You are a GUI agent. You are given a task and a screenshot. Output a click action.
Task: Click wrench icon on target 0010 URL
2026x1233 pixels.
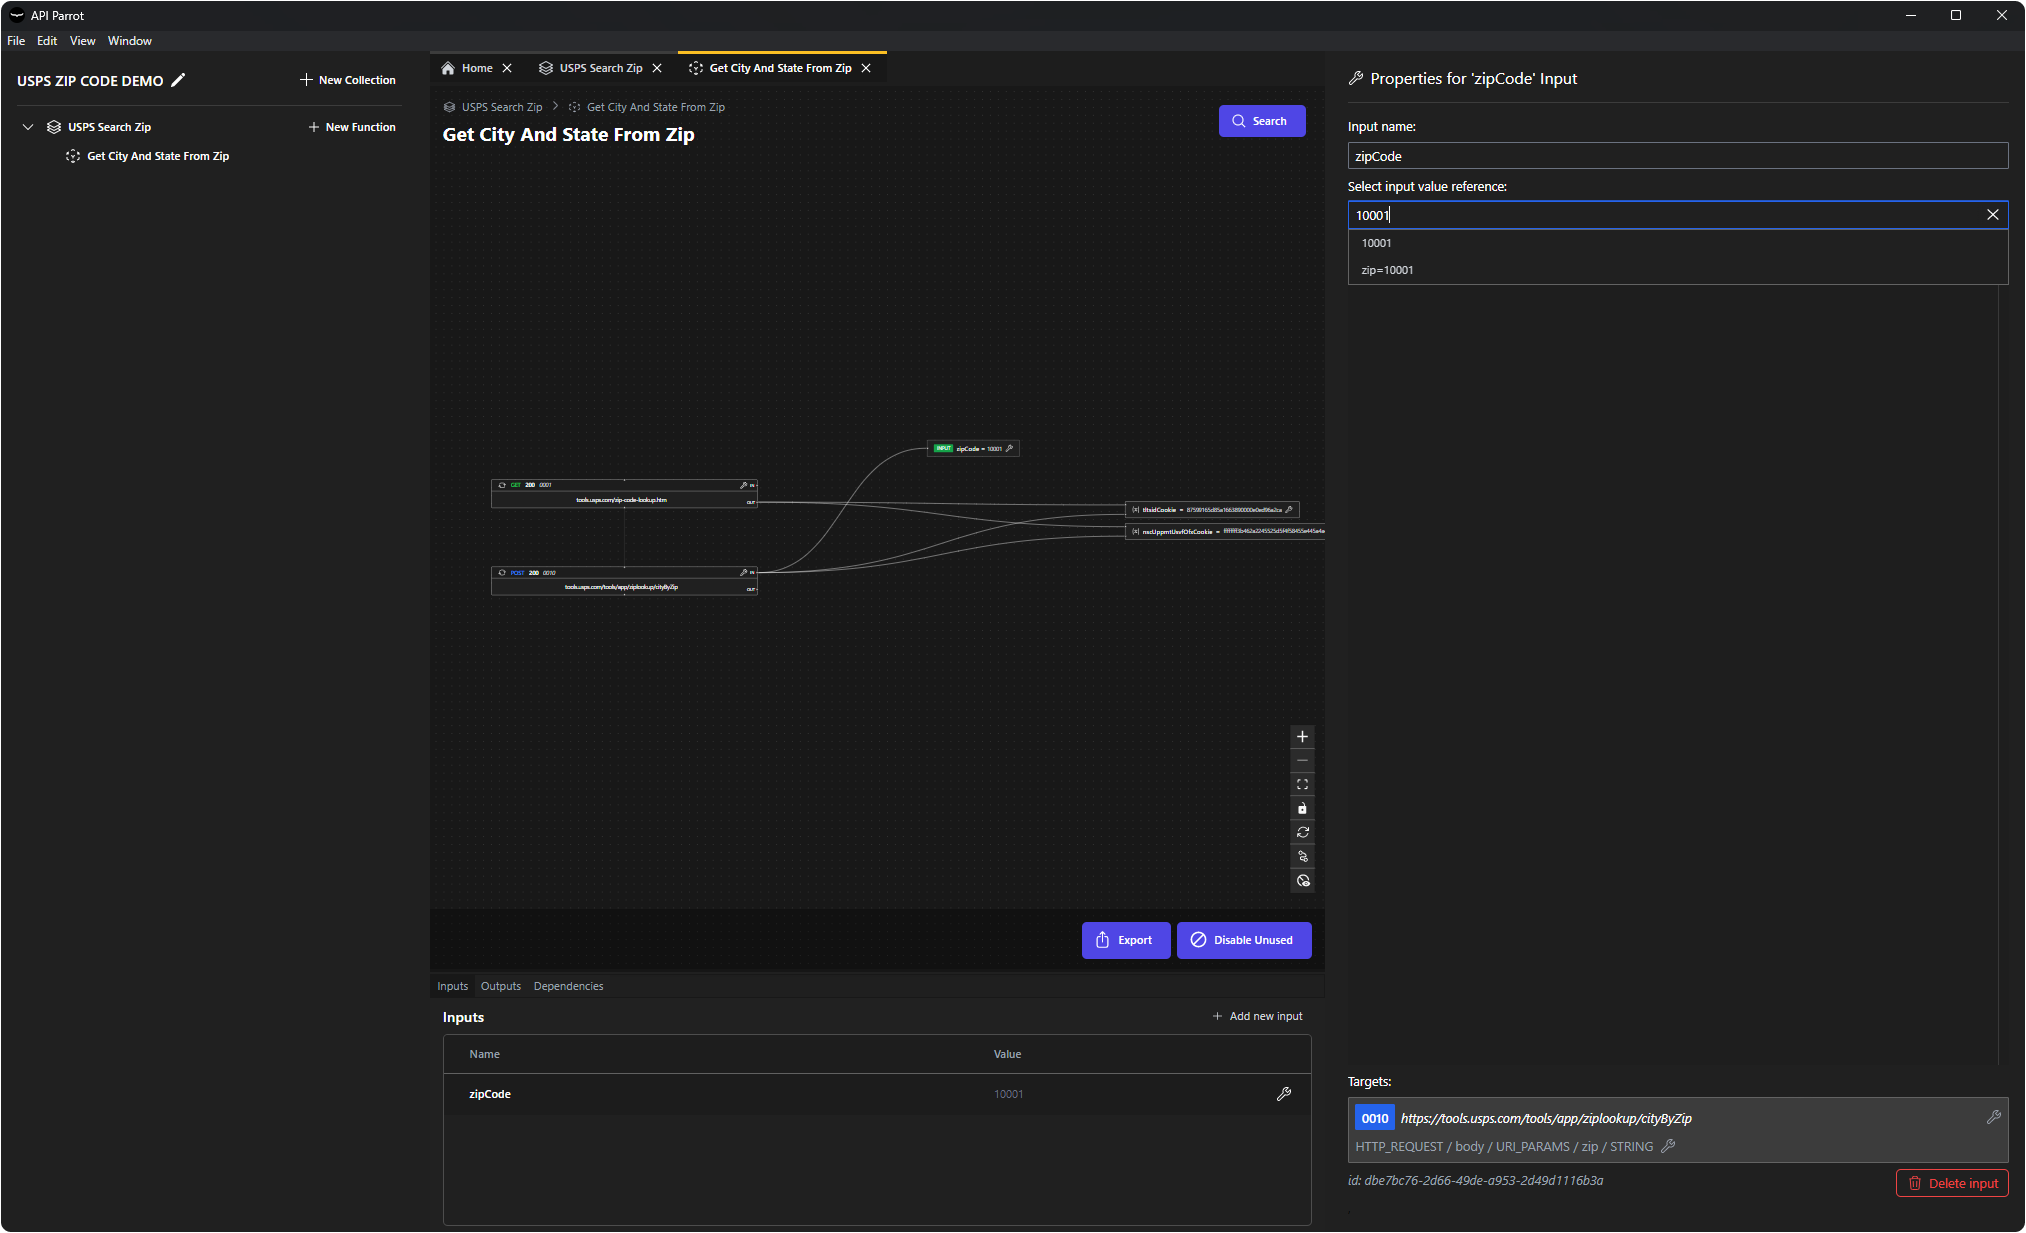[1993, 1117]
